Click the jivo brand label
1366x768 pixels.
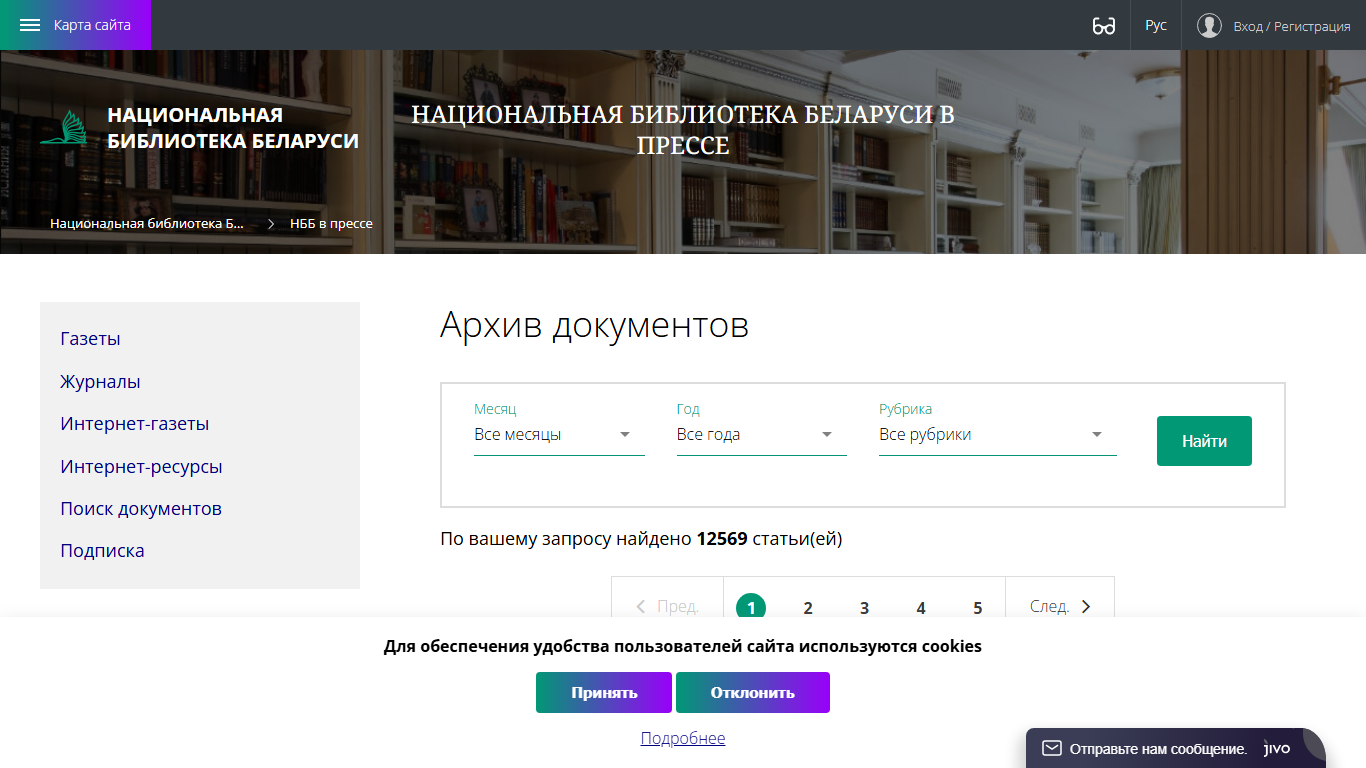tap(1277, 748)
